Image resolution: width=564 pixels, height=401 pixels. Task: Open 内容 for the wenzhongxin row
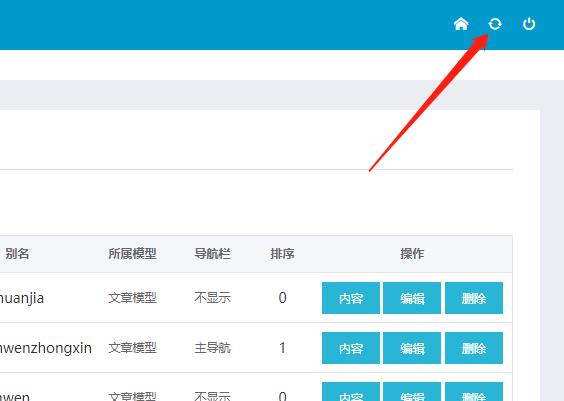351,348
